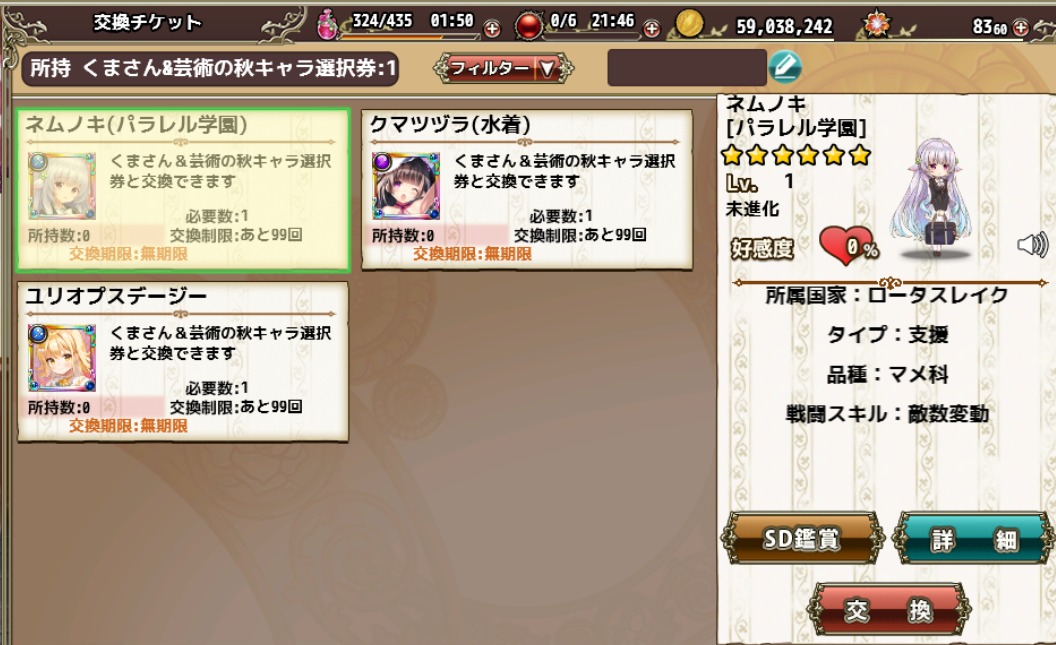The image size is (1056, 645).
Task: Open SD鑑賞 viewer button
Action: 802,539
